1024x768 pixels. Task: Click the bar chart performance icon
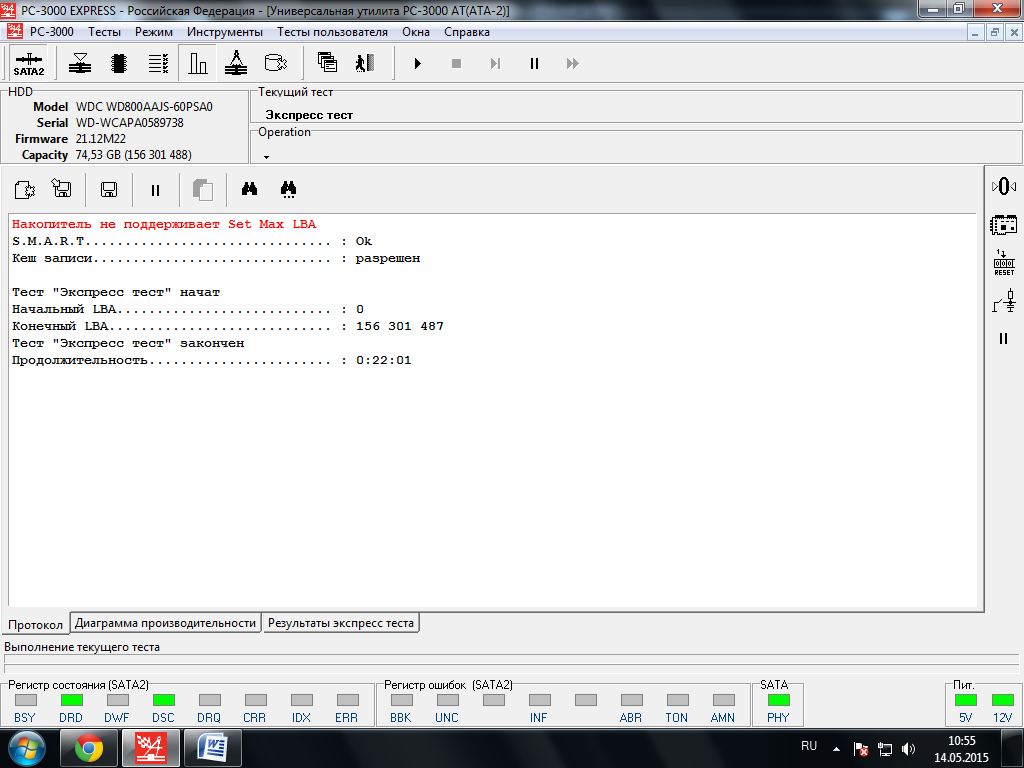198,63
